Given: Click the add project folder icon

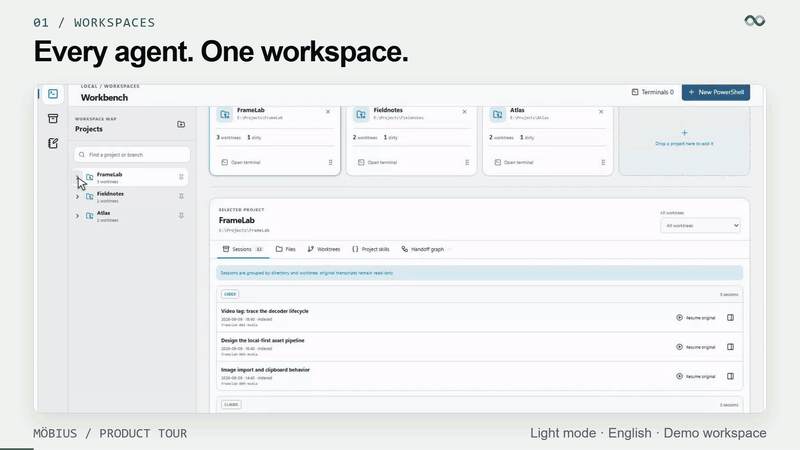Looking at the screenshot, I should point(181,124).
